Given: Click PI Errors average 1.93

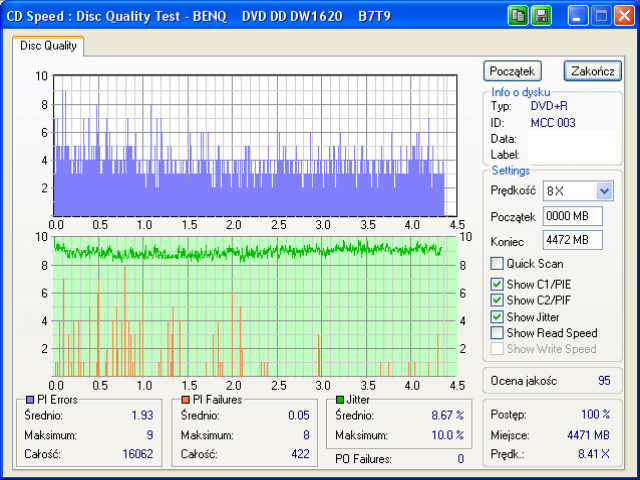Looking at the screenshot, I should pyautogui.click(x=142, y=416).
